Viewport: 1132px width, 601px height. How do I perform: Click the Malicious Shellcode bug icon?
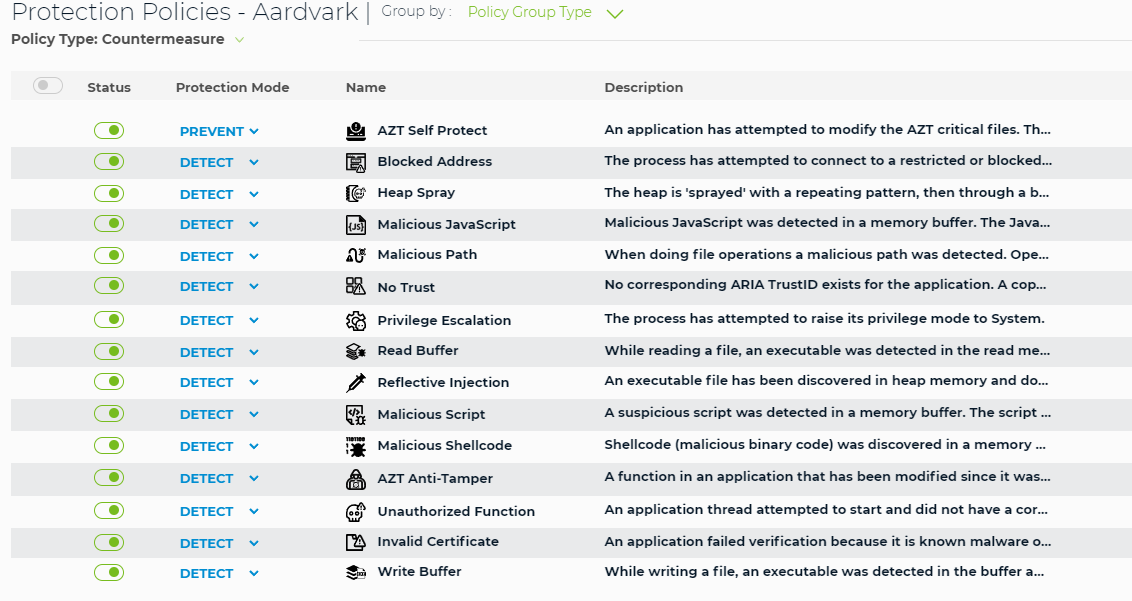(356, 446)
